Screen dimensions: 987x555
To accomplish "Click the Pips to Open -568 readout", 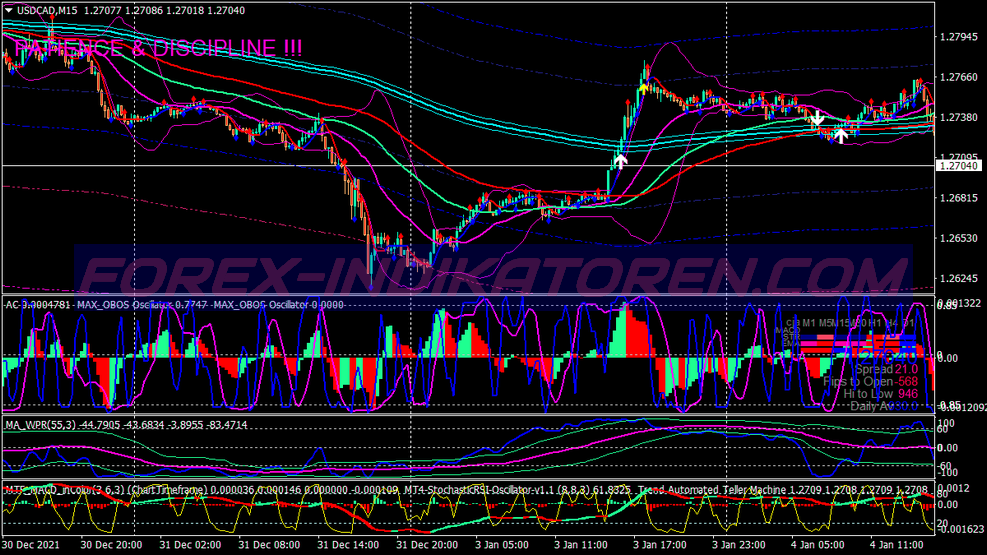I will pyautogui.click(x=870, y=381).
